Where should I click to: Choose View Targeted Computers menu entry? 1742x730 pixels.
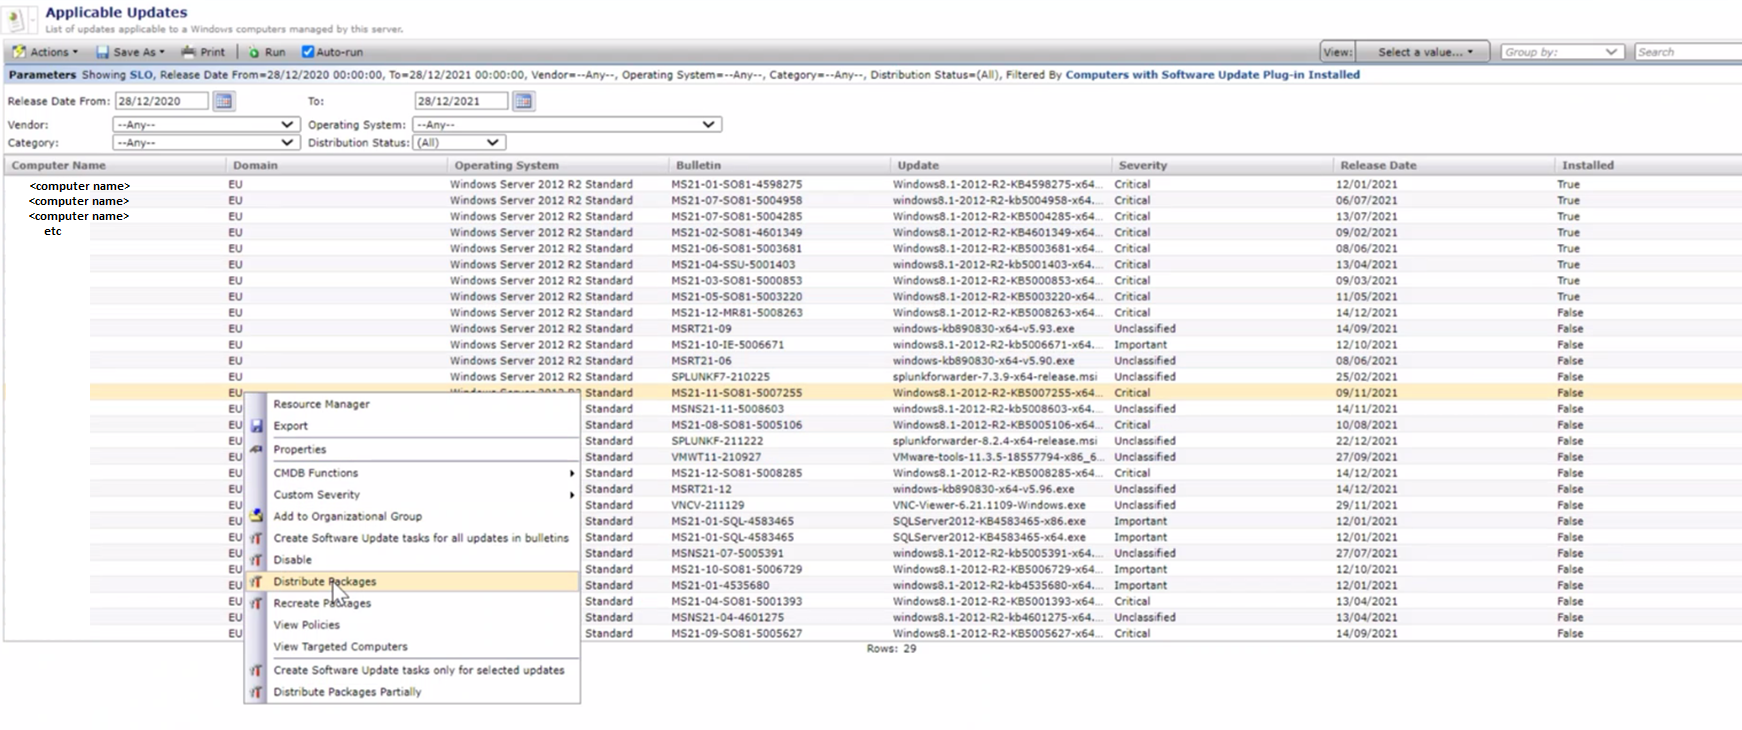point(340,647)
